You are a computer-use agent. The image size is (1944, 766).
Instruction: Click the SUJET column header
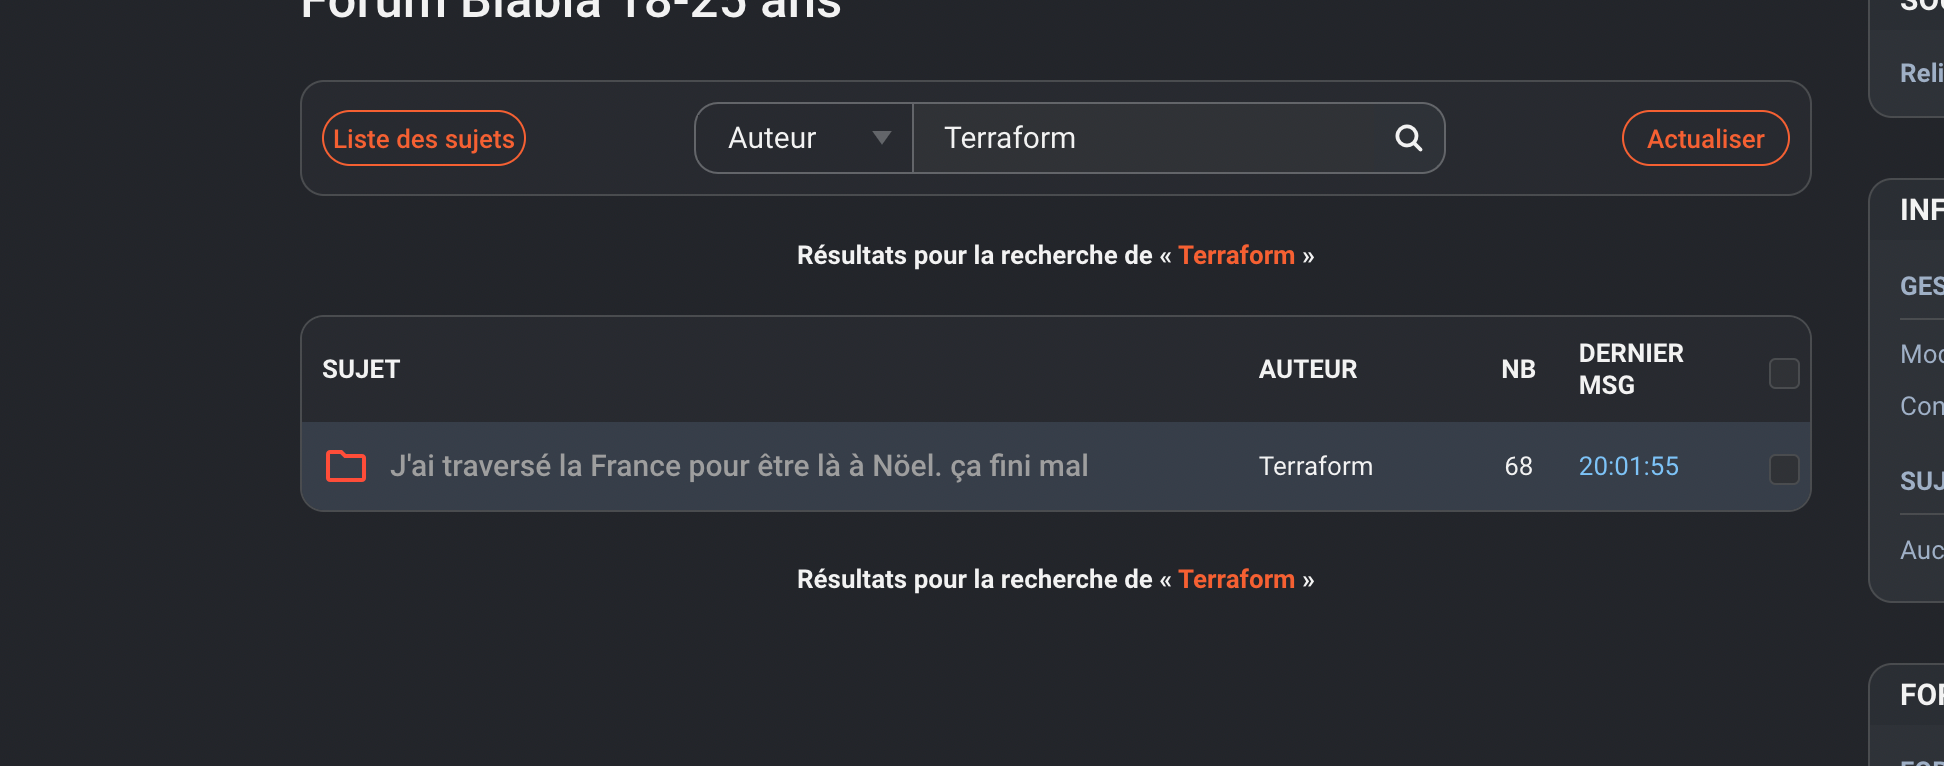(x=361, y=369)
